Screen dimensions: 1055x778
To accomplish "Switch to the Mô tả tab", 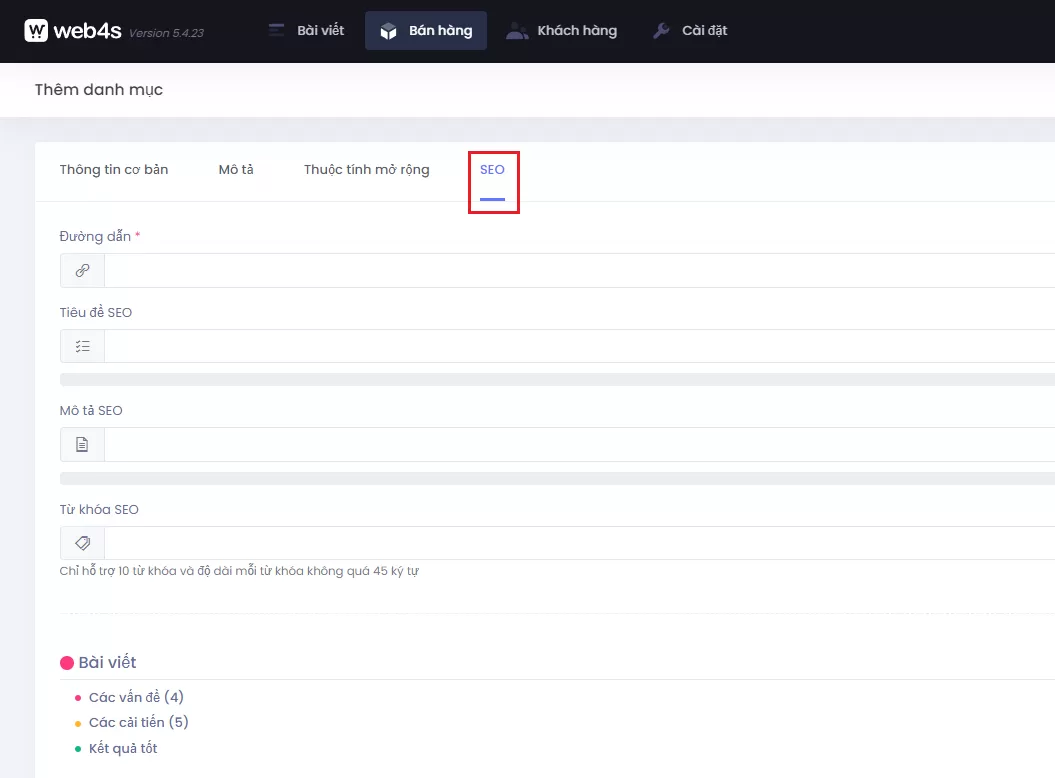I will coord(236,170).
